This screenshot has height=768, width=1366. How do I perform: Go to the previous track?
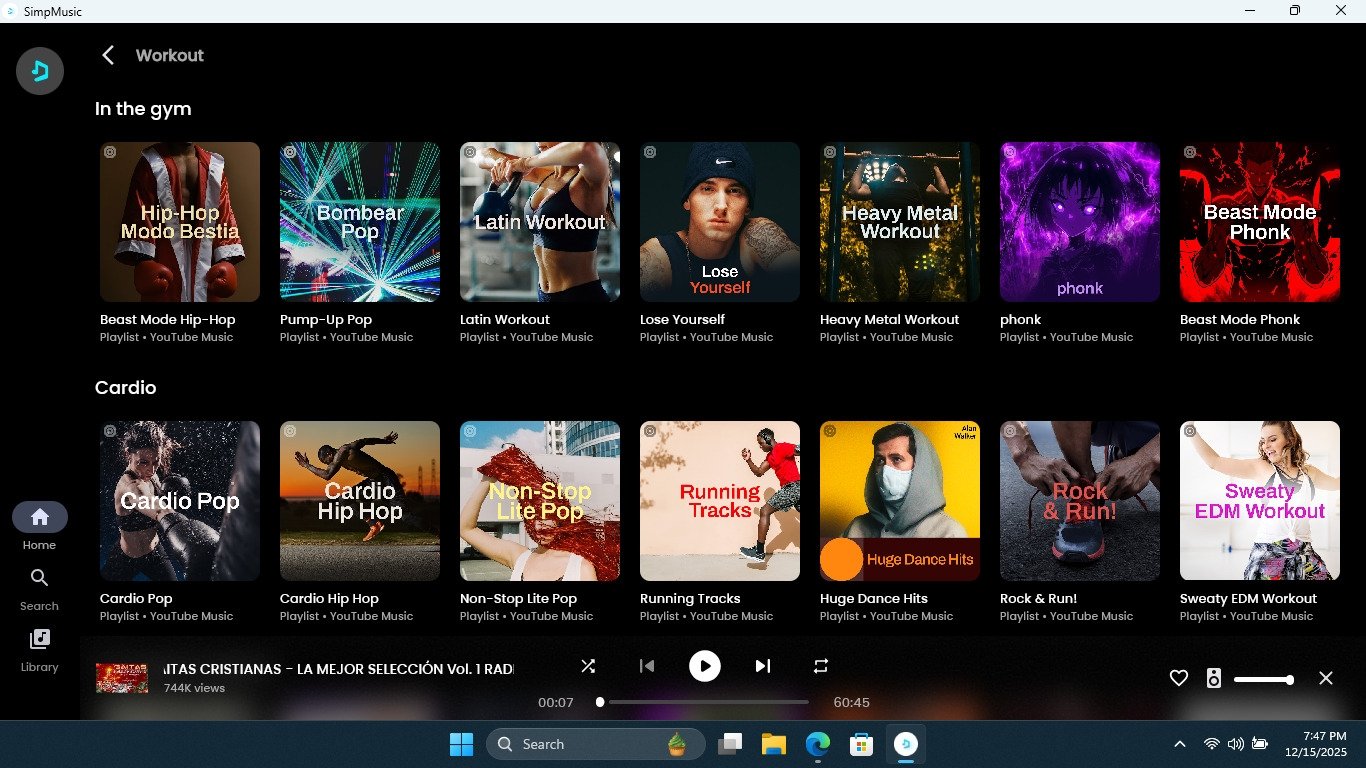point(647,666)
